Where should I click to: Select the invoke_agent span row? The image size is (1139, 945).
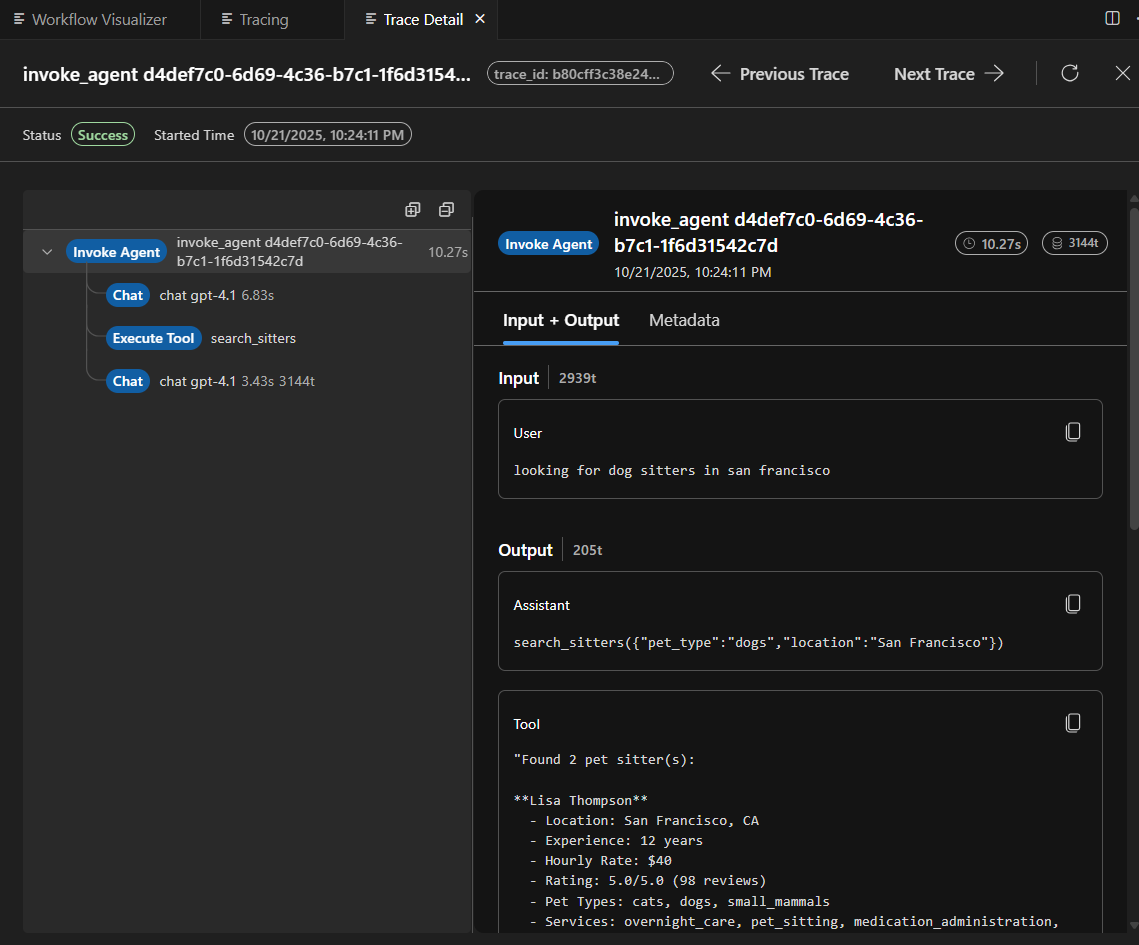pos(247,252)
